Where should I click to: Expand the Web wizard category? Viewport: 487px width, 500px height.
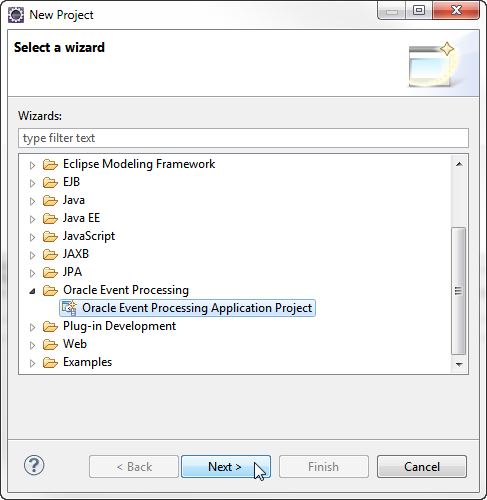pyautogui.click(x=32, y=345)
